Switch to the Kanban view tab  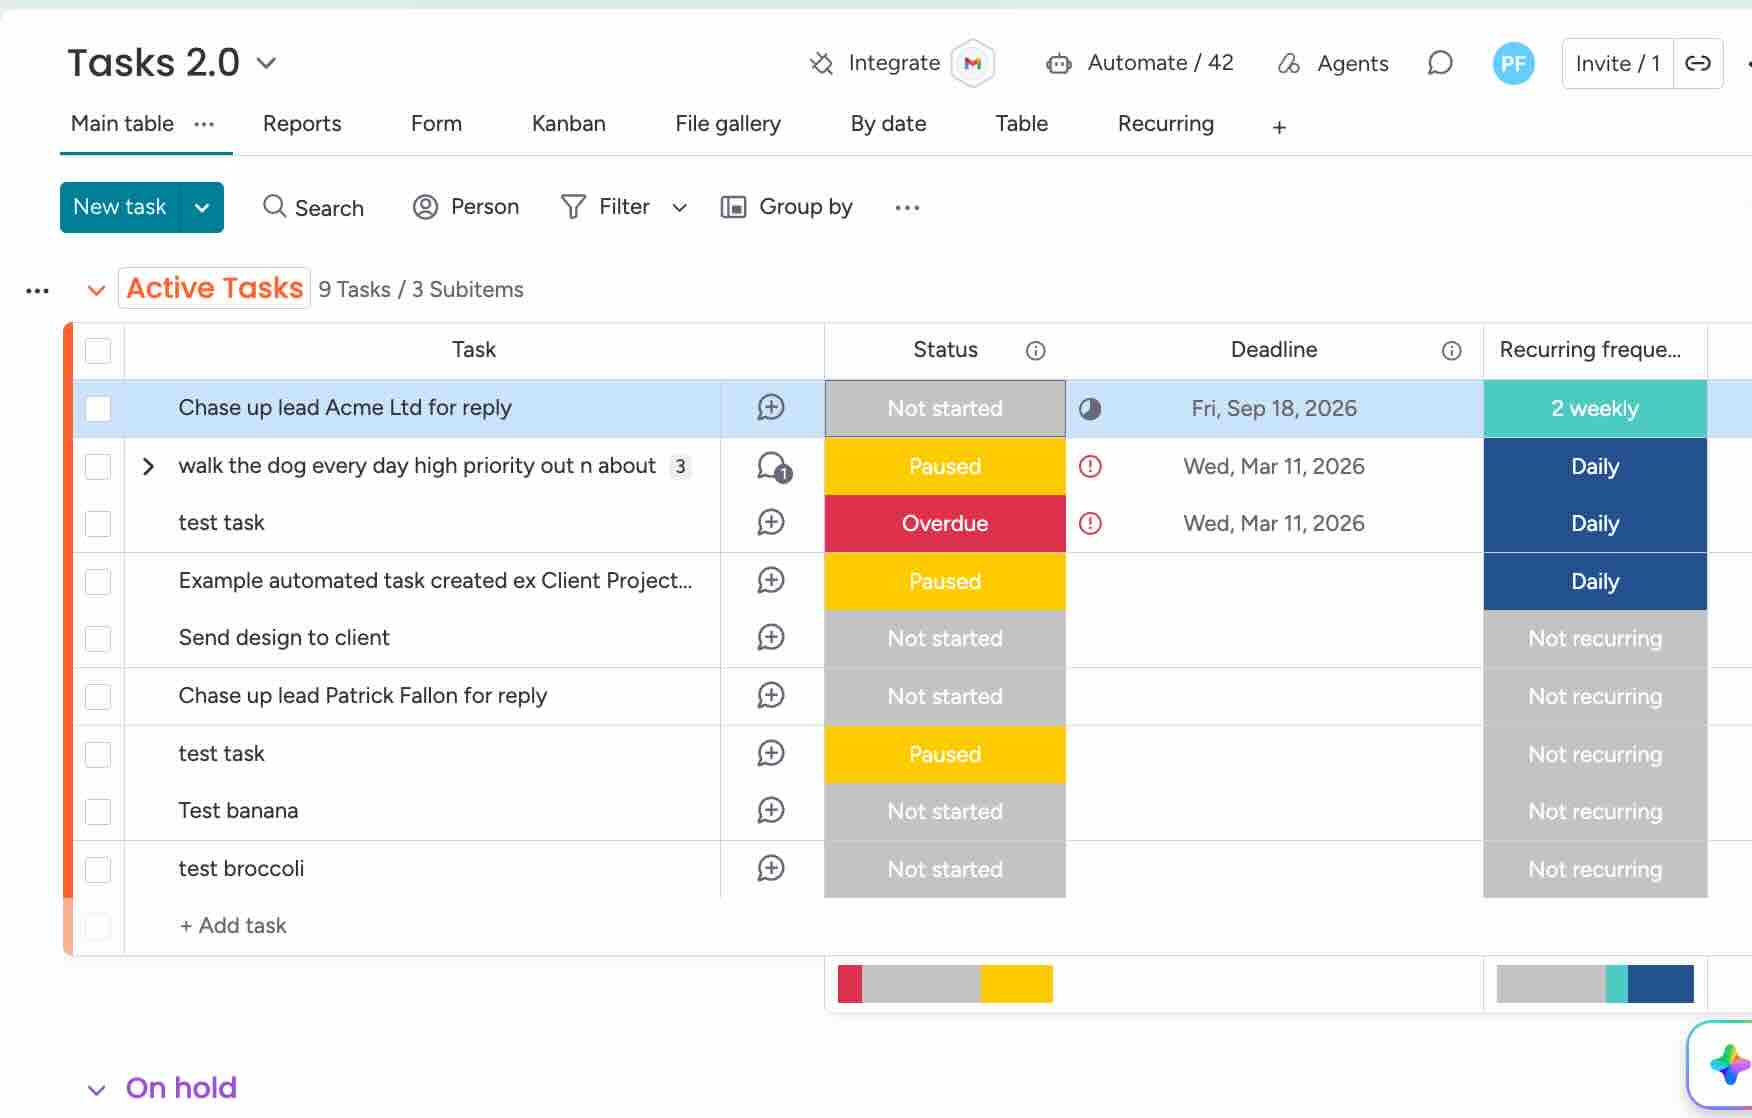568,123
